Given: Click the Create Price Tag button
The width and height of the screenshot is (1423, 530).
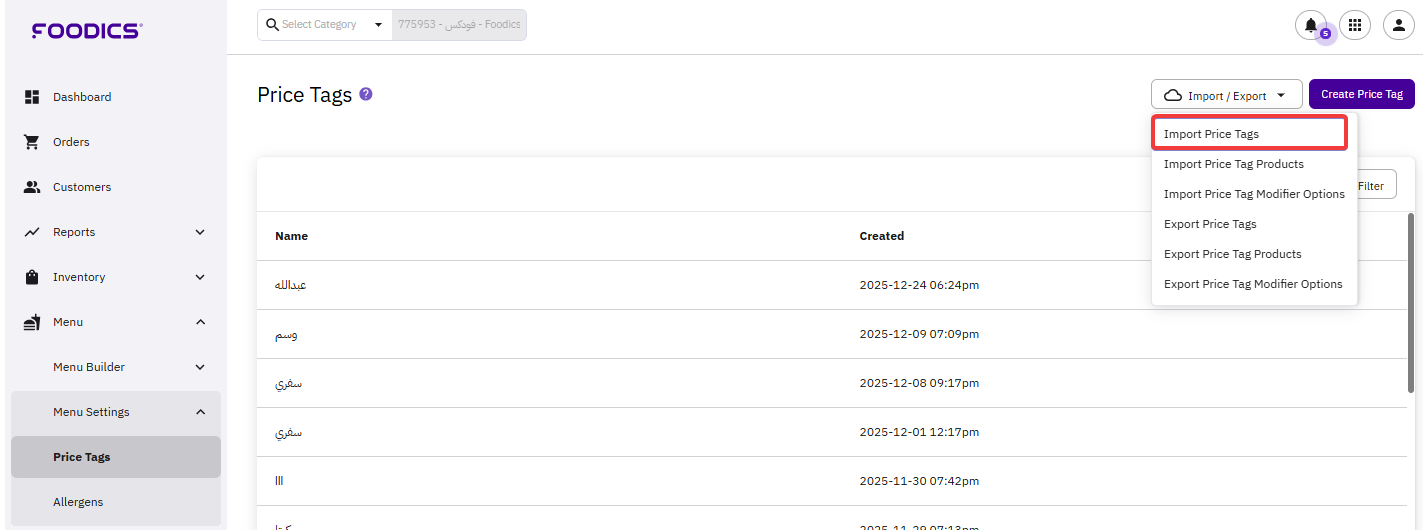Looking at the screenshot, I should click(x=1361, y=94).
